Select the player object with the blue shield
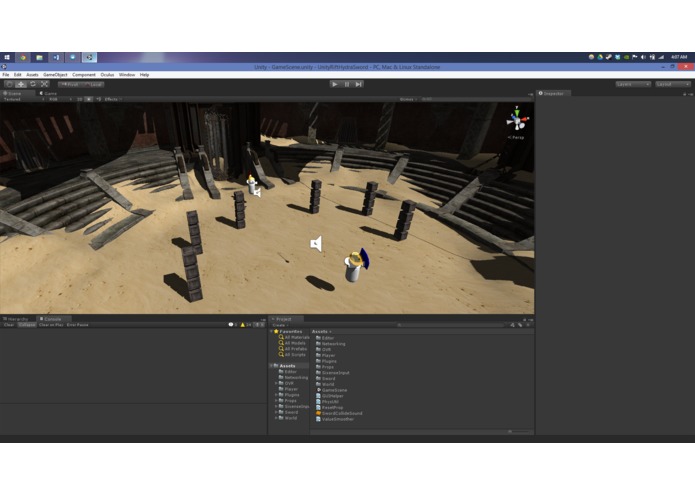The image size is (695, 494). (356, 265)
